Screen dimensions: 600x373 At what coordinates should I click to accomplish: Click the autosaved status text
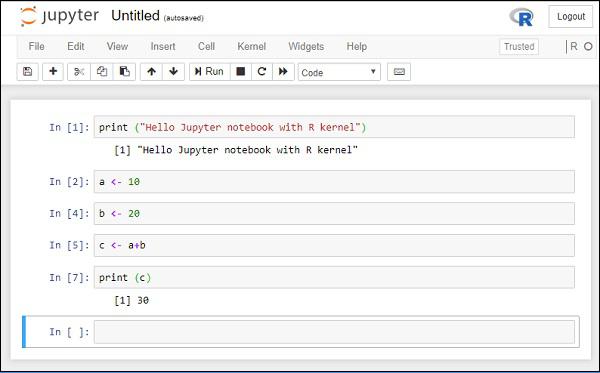tap(184, 18)
